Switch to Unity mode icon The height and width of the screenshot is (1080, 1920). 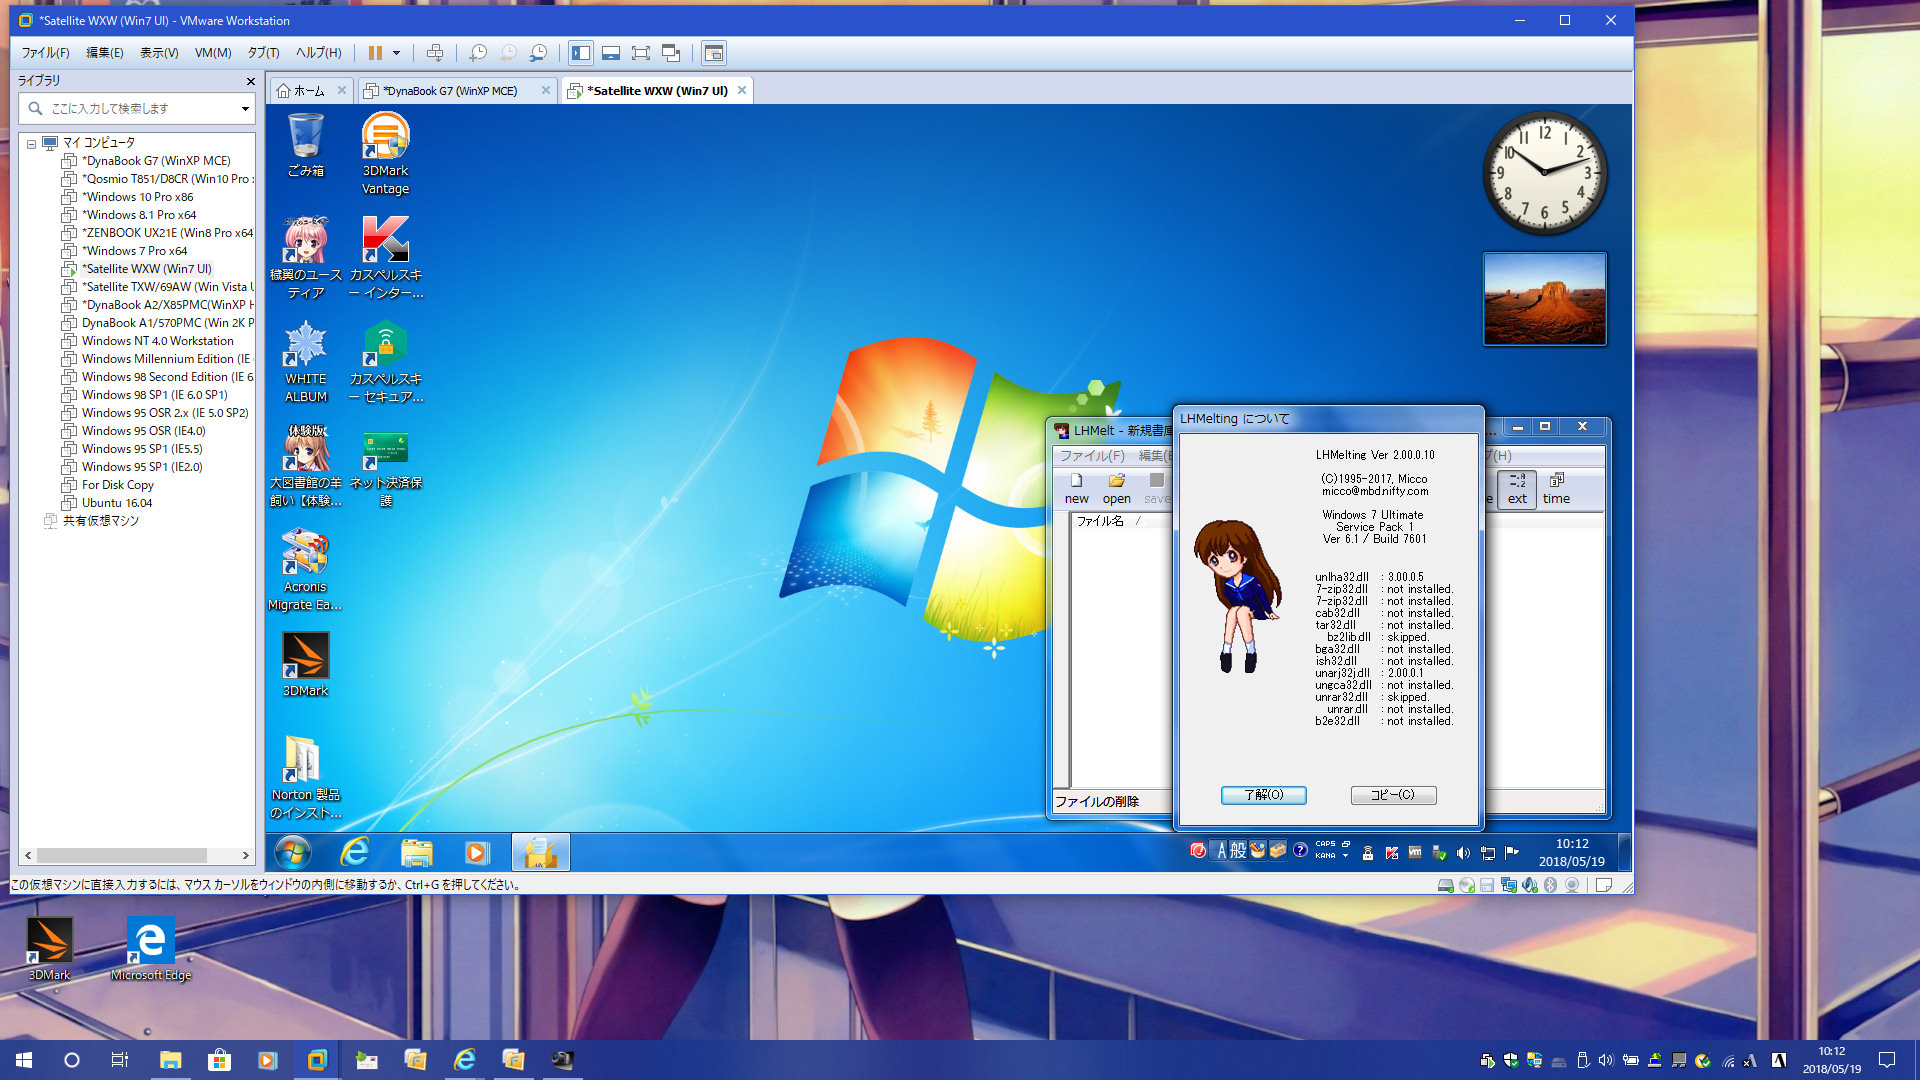pos(671,53)
